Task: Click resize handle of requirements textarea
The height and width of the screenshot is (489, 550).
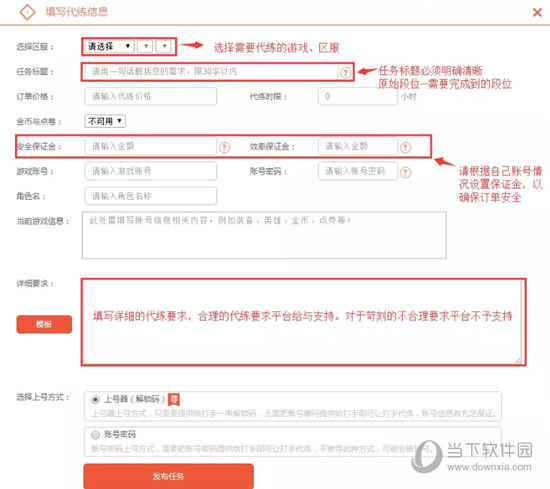Action: 518,361
